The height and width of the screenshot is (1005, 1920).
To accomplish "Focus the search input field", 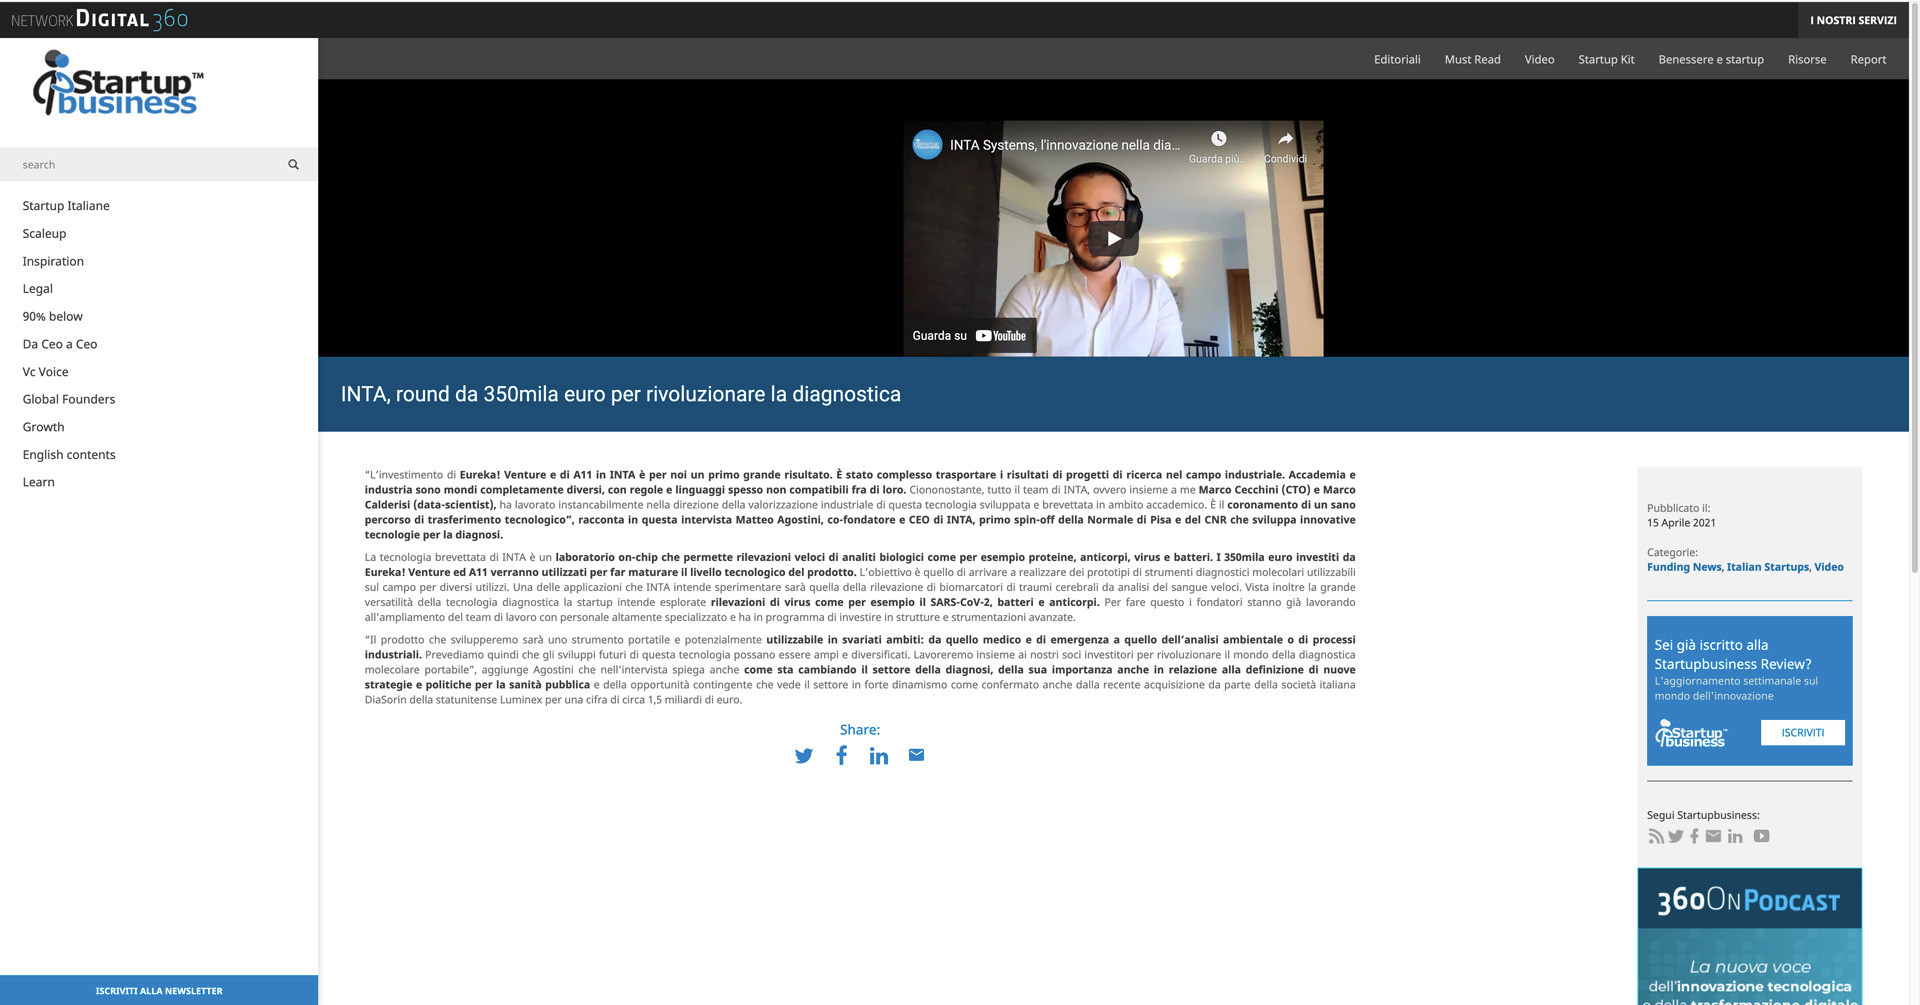I will click(150, 164).
